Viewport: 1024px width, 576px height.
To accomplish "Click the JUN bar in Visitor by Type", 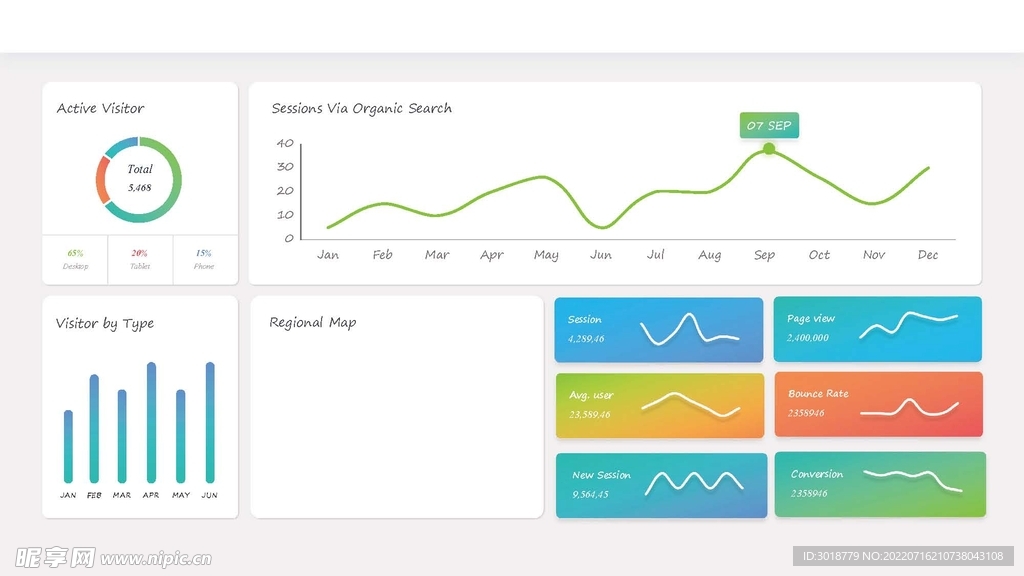I will 210,423.
